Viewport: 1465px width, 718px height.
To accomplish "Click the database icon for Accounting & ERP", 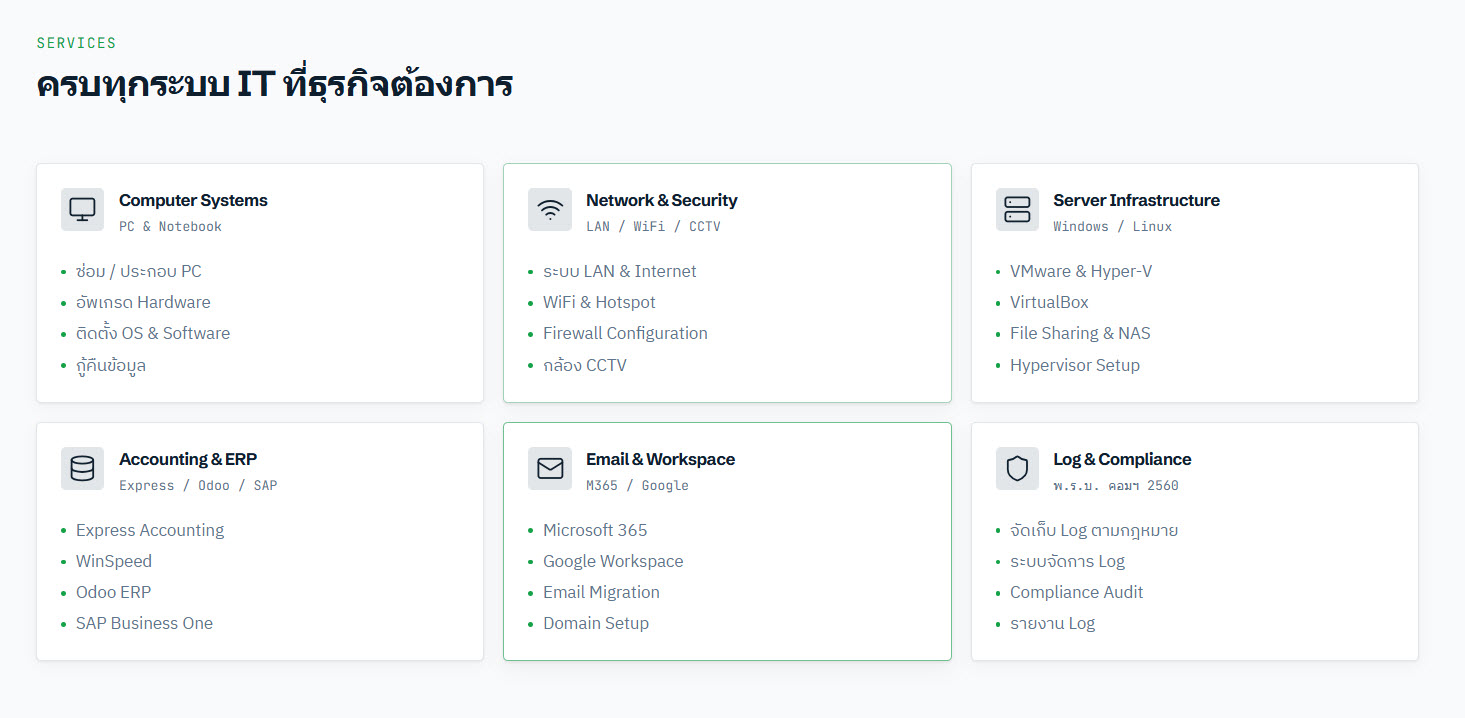I will click(82, 469).
